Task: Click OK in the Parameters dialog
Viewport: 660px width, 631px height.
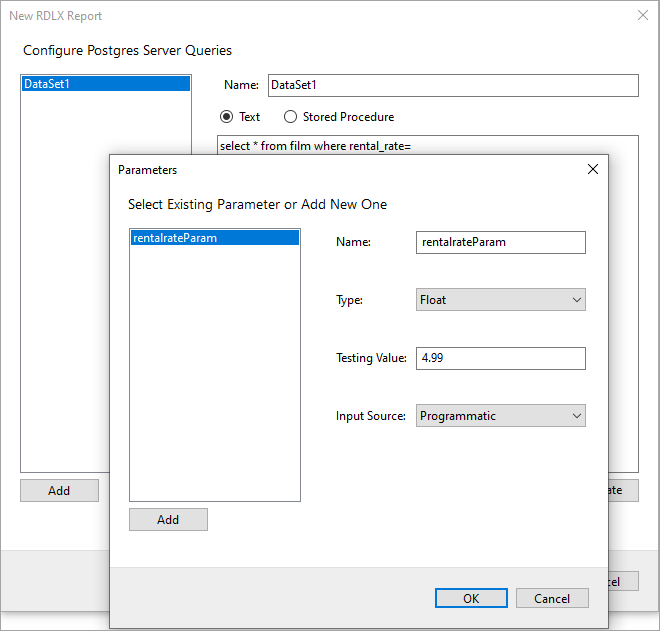Action: coord(471,598)
